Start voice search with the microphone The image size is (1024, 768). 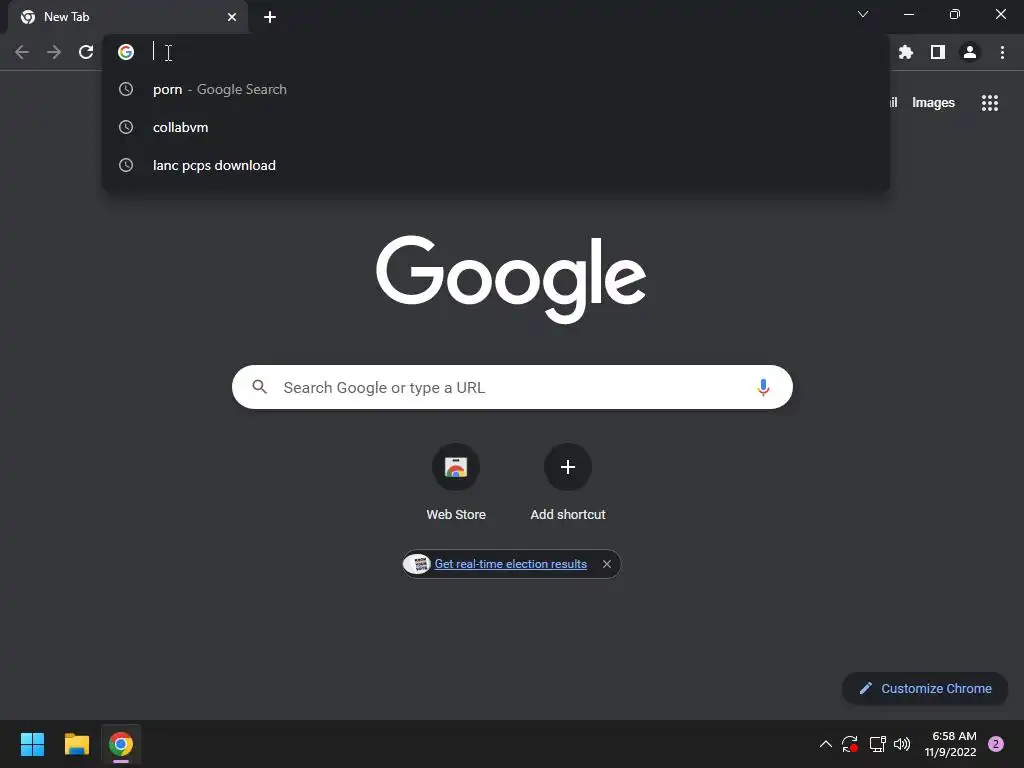763,387
